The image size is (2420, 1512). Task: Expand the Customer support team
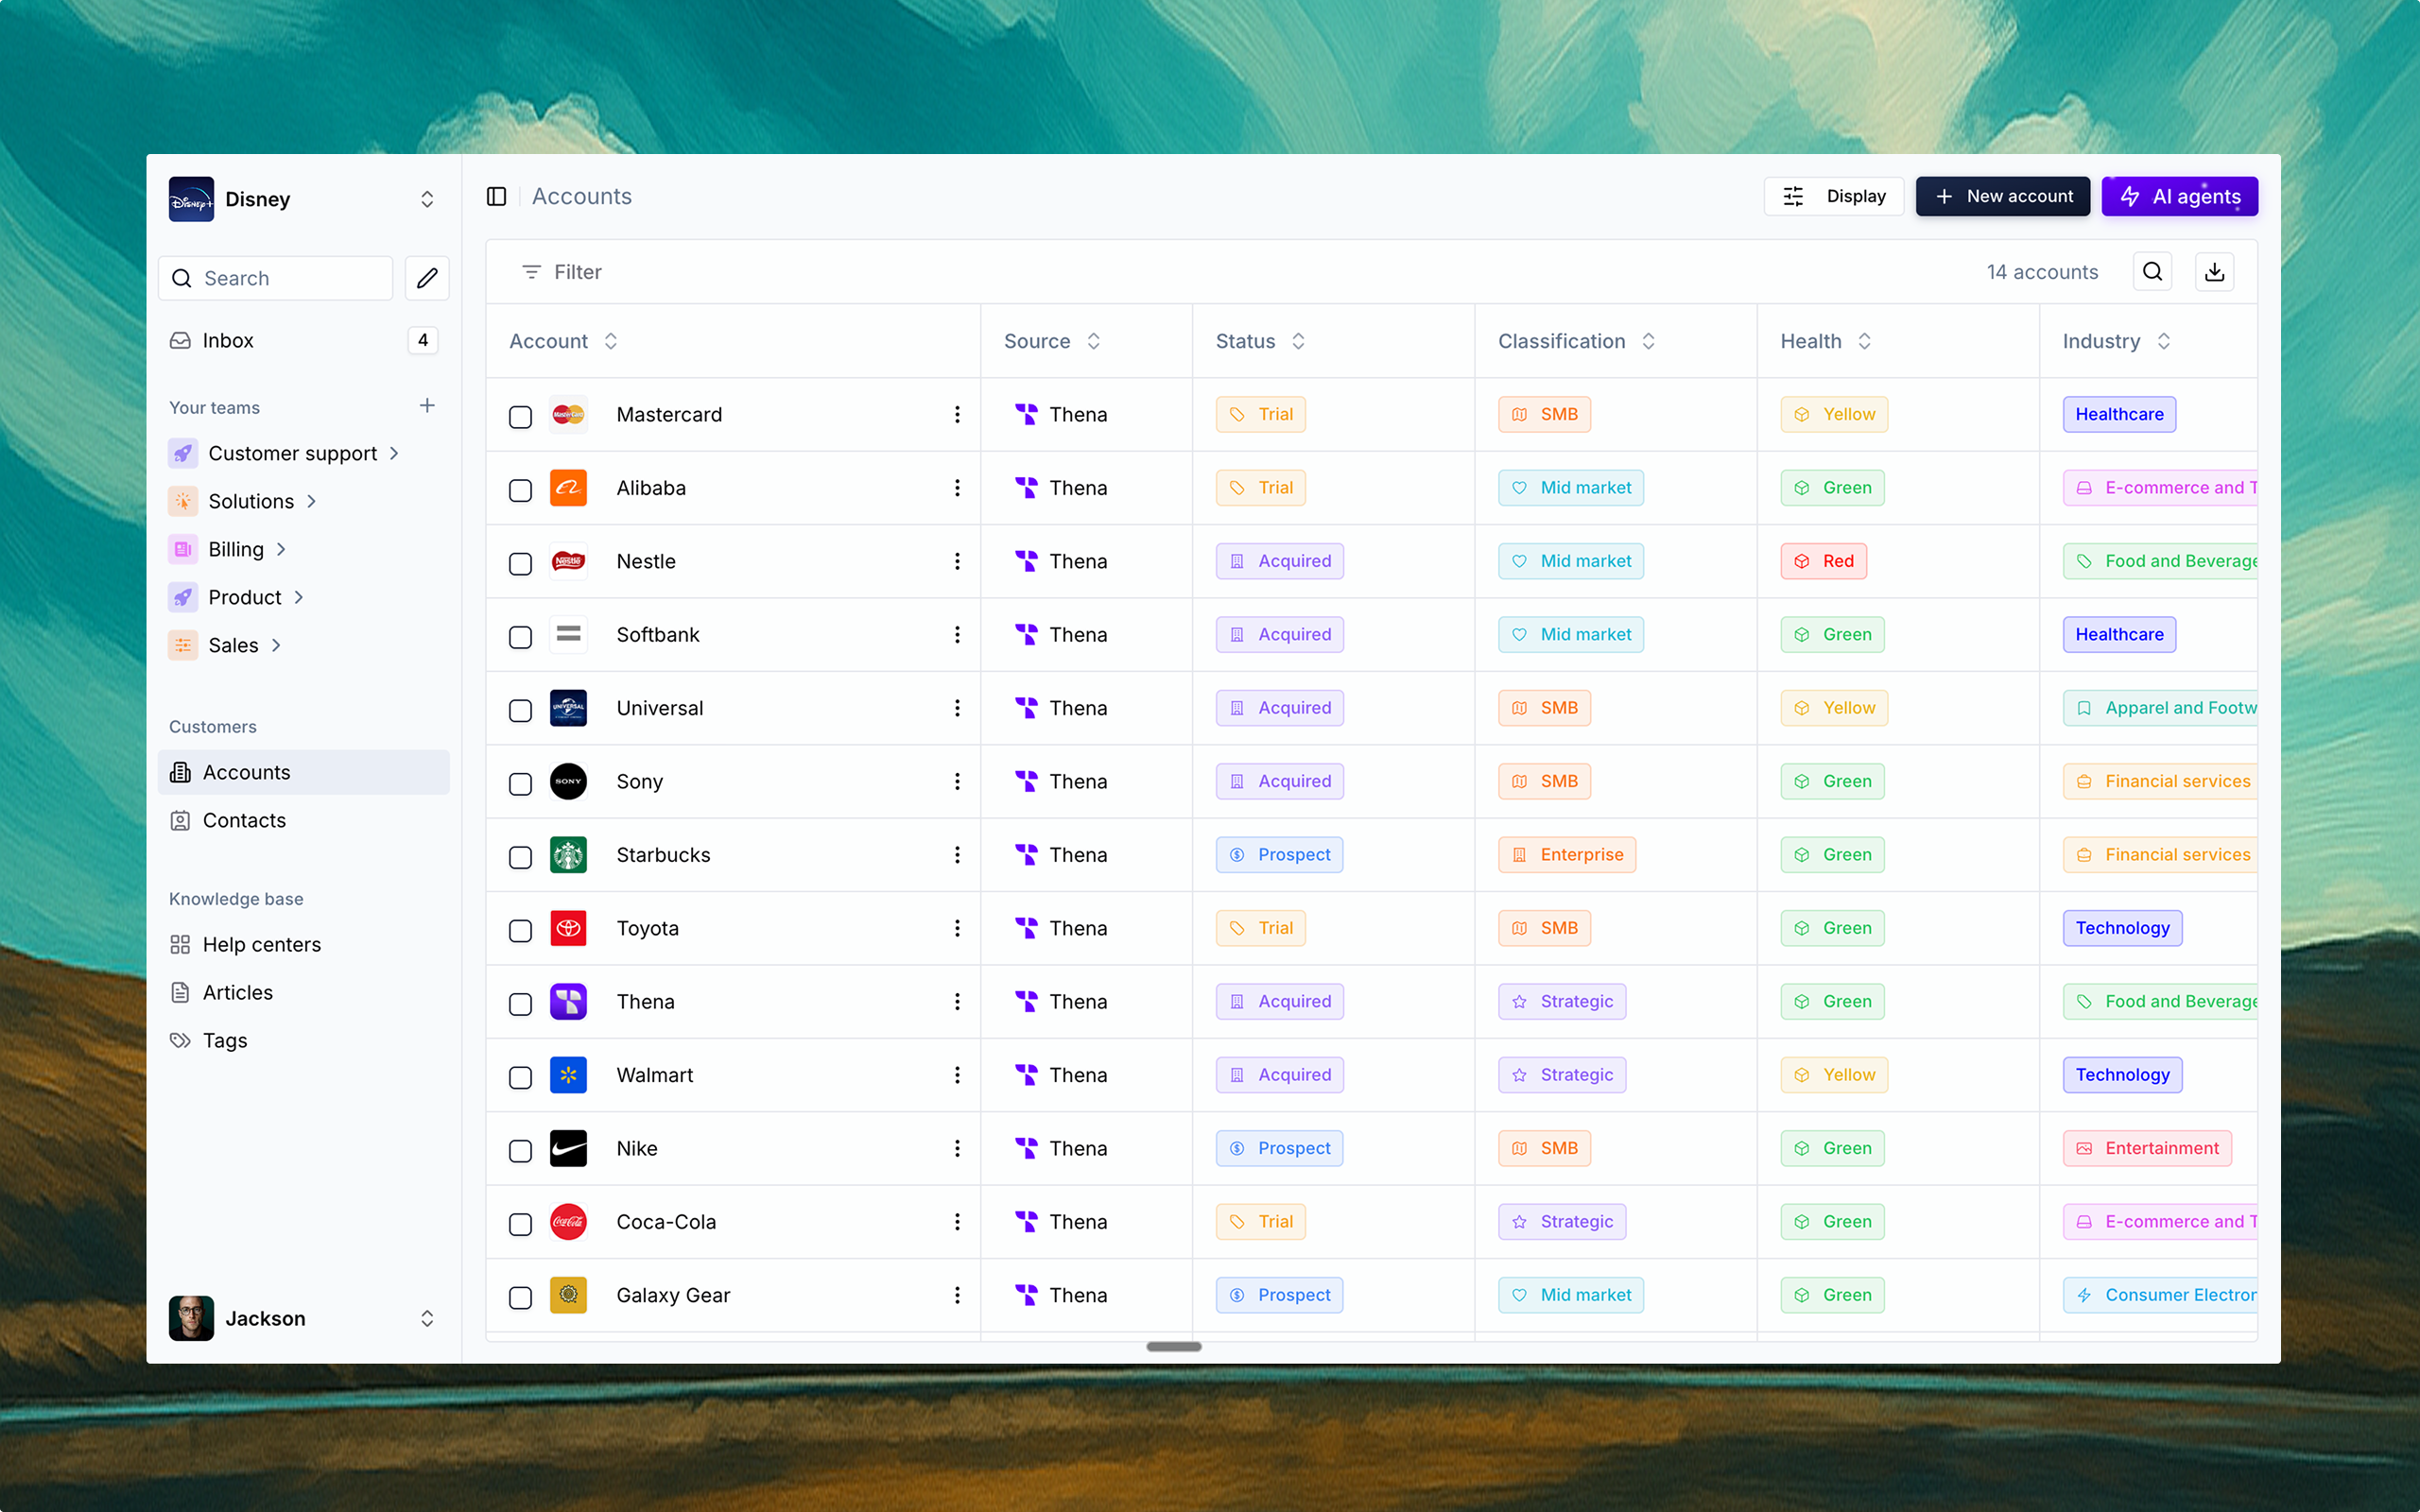(x=394, y=453)
